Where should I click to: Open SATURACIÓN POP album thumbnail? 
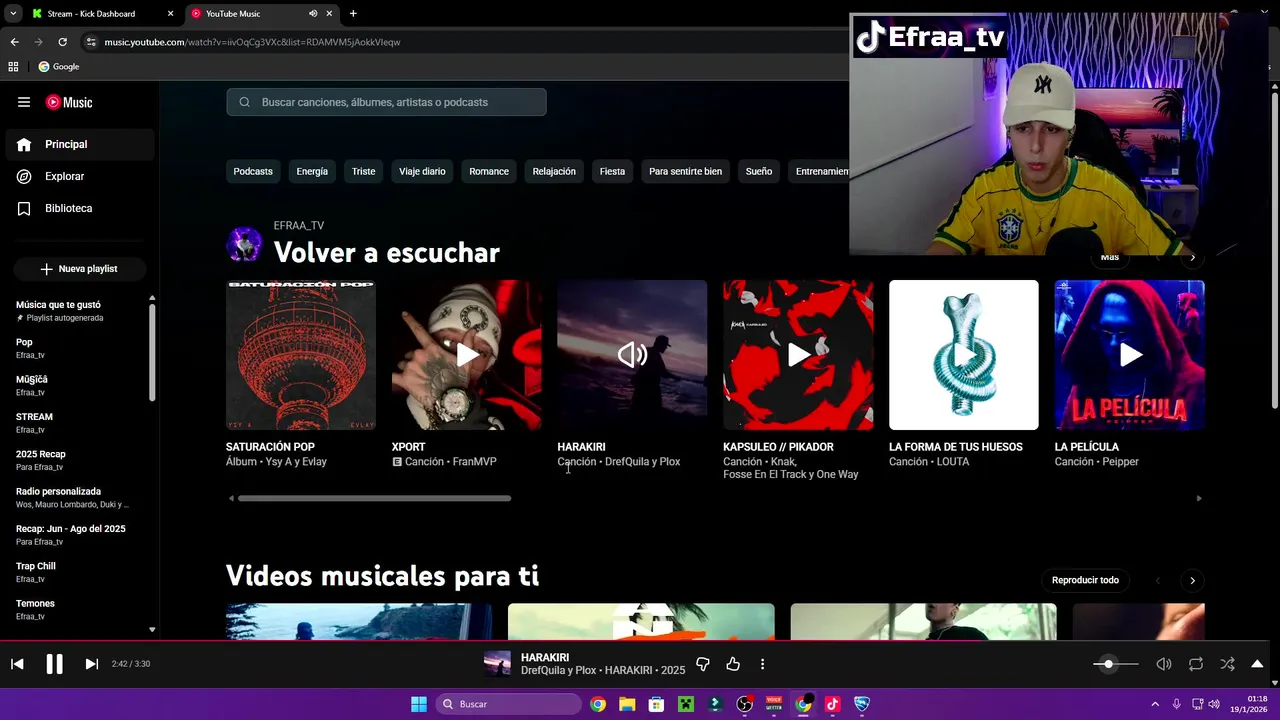301,355
